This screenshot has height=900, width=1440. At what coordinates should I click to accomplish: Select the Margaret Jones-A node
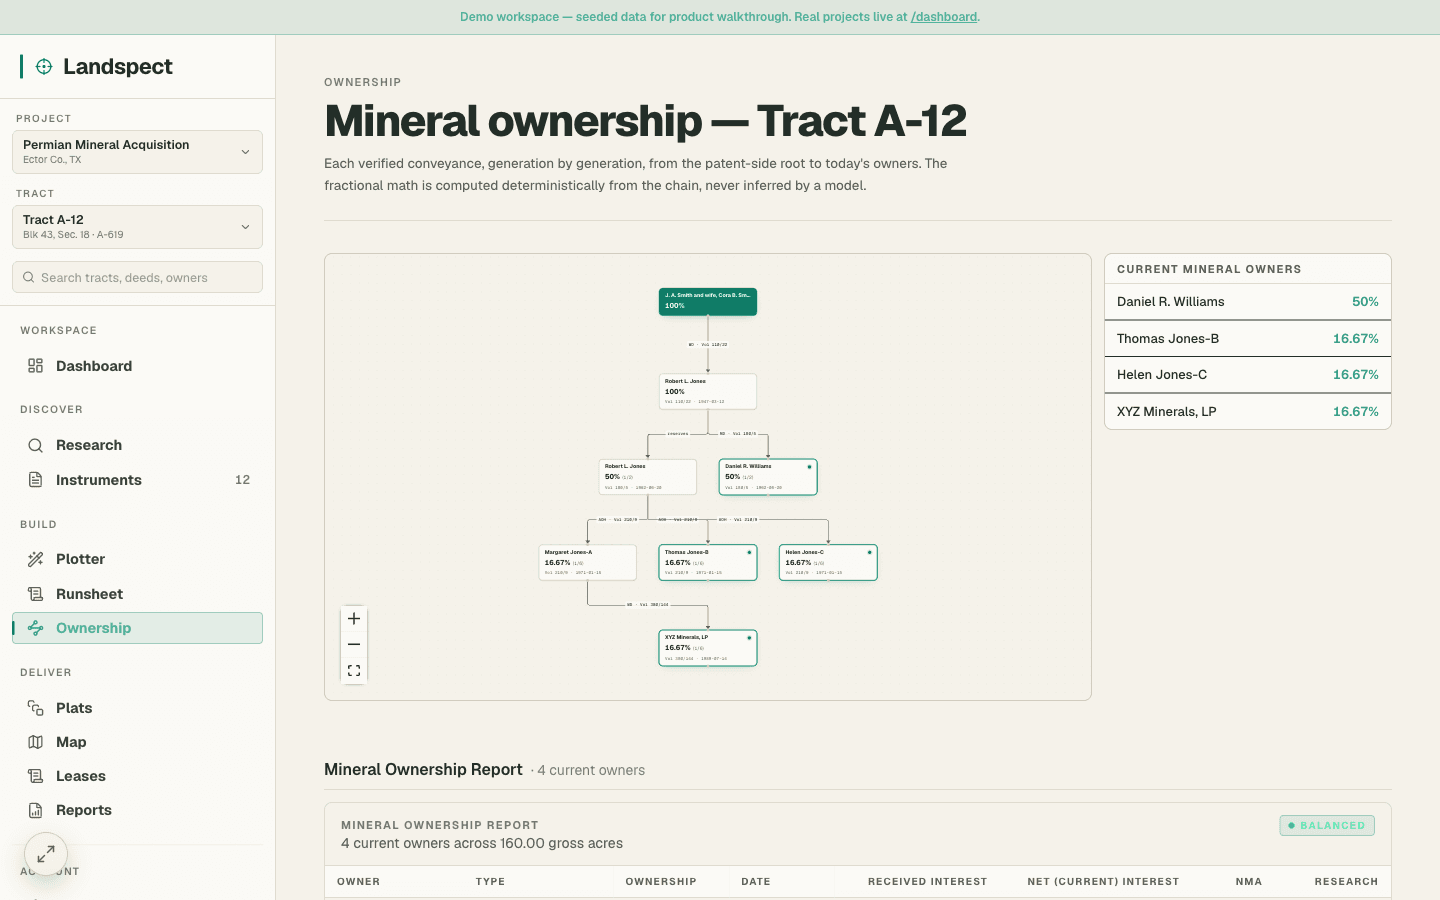pyautogui.click(x=588, y=562)
